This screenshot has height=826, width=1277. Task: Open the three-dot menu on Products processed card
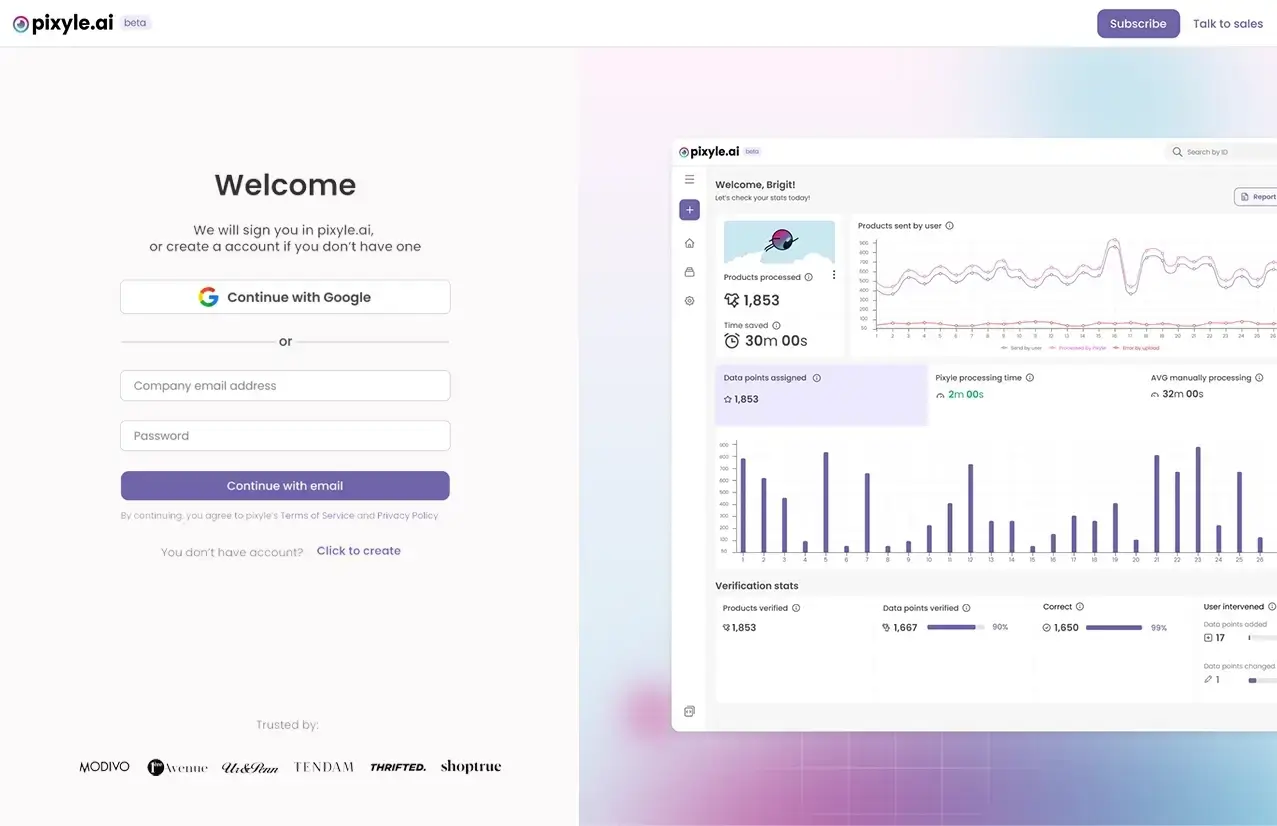tap(834, 275)
